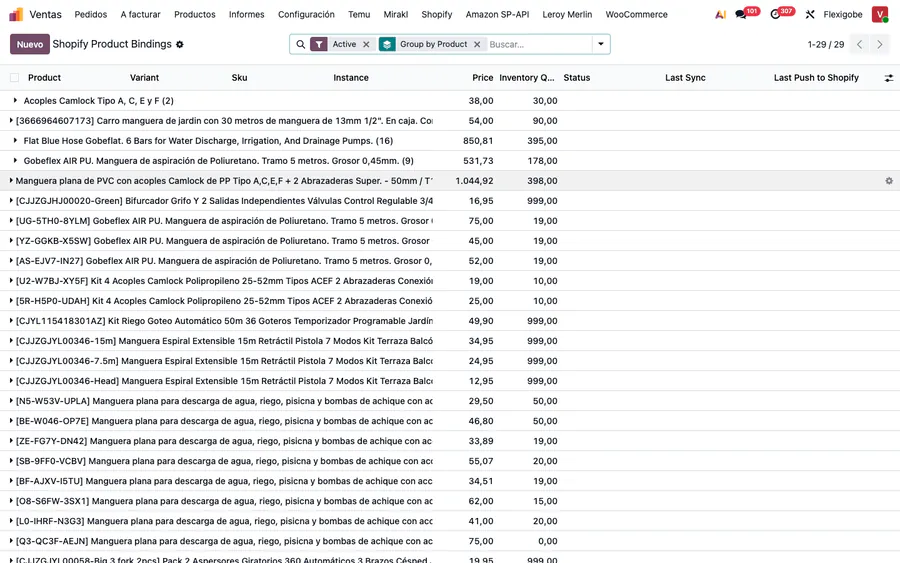
Task: Open the Pedidos menu
Action: pyautogui.click(x=91, y=14)
